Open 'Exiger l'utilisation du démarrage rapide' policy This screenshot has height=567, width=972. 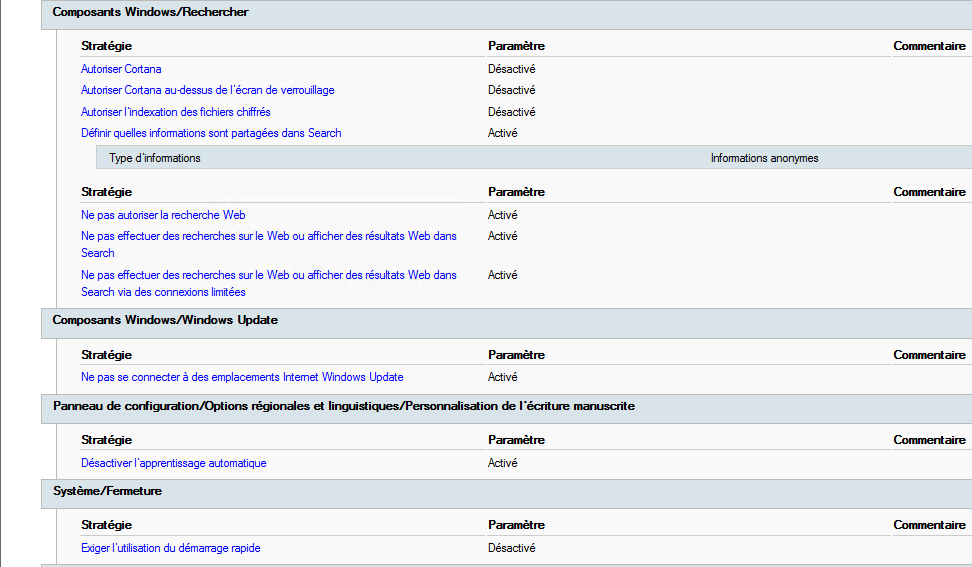pos(170,548)
